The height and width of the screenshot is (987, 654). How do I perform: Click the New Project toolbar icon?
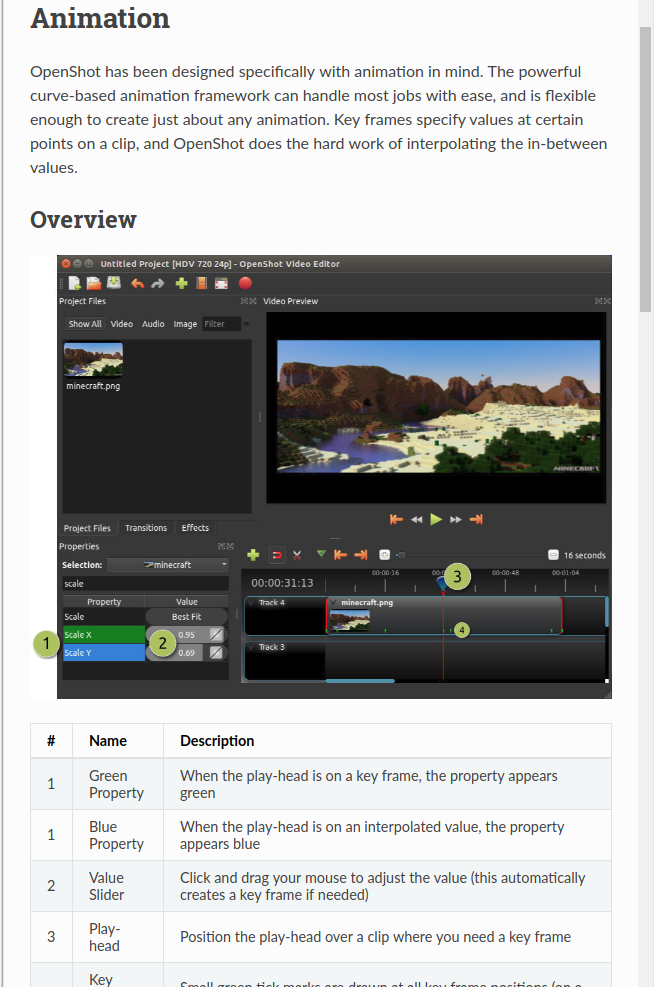click(x=75, y=283)
